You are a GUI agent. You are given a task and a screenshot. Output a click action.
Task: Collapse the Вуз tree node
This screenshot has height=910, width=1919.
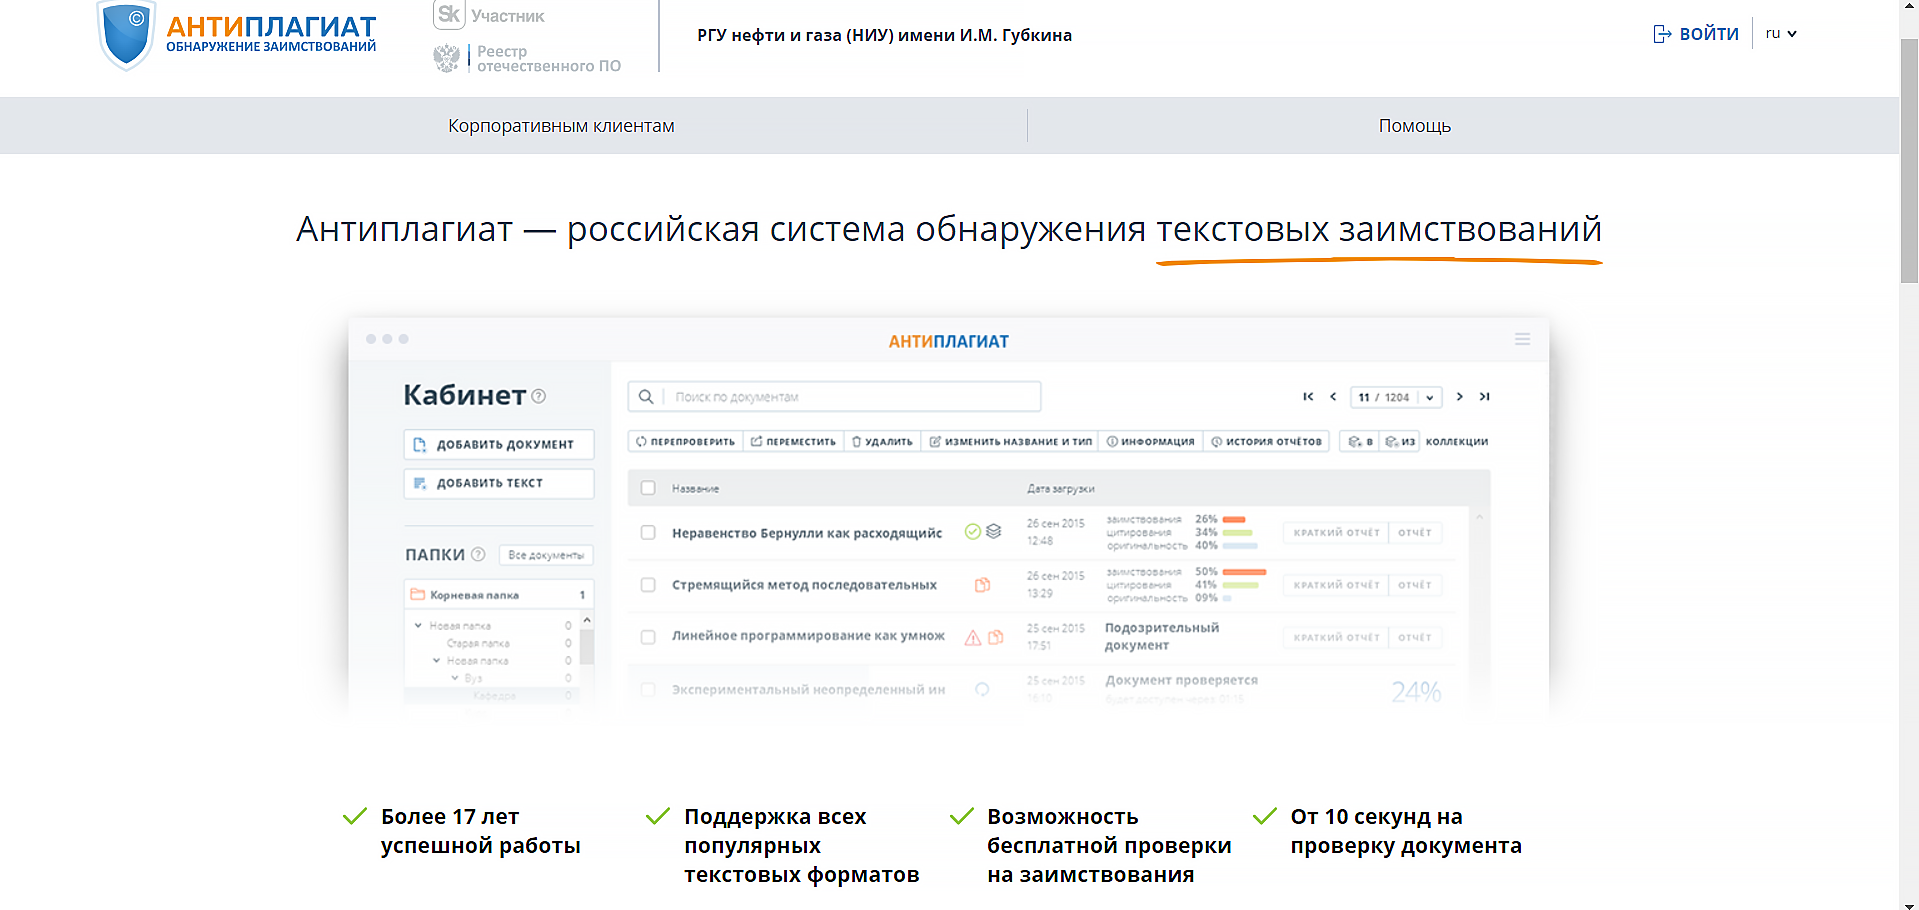(455, 678)
